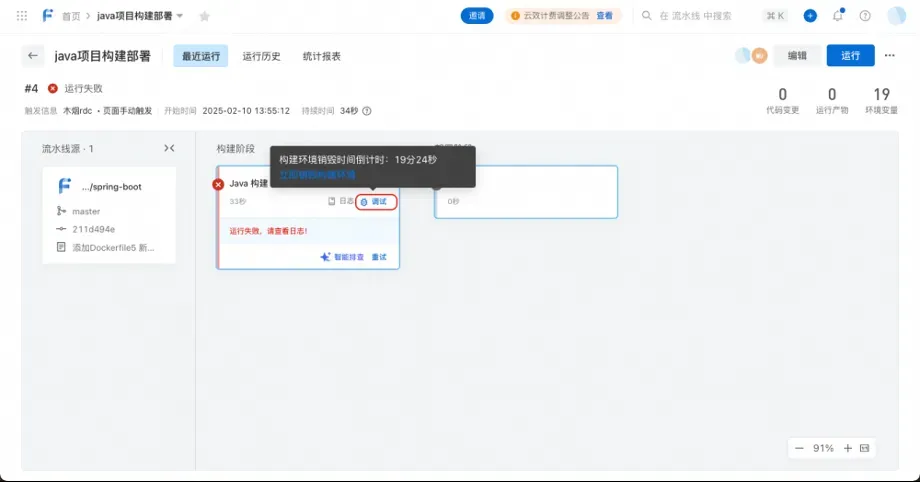Image resolution: width=920 pixels, height=482 pixels.
Task: Zoom in with the plus button
Action: pos(847,449)
